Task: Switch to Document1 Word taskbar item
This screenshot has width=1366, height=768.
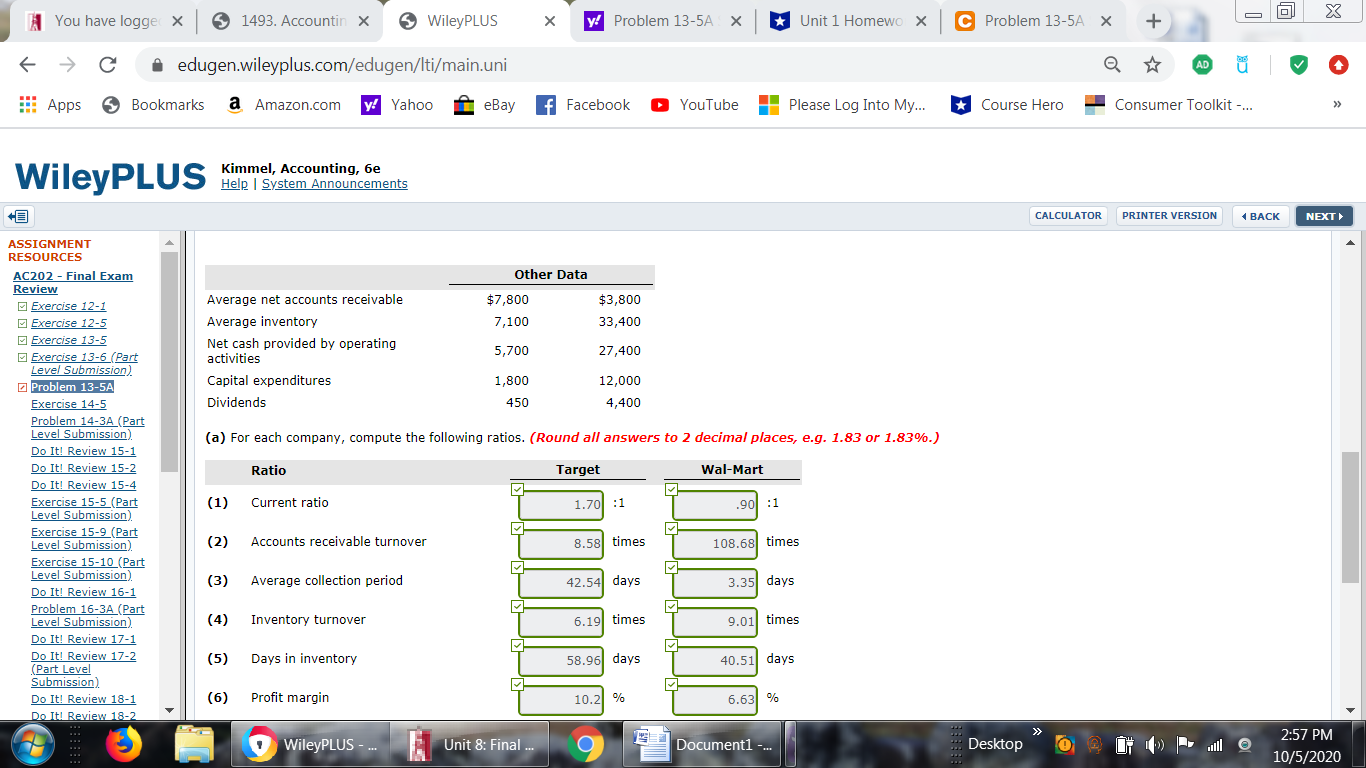Action: (700, 744)
